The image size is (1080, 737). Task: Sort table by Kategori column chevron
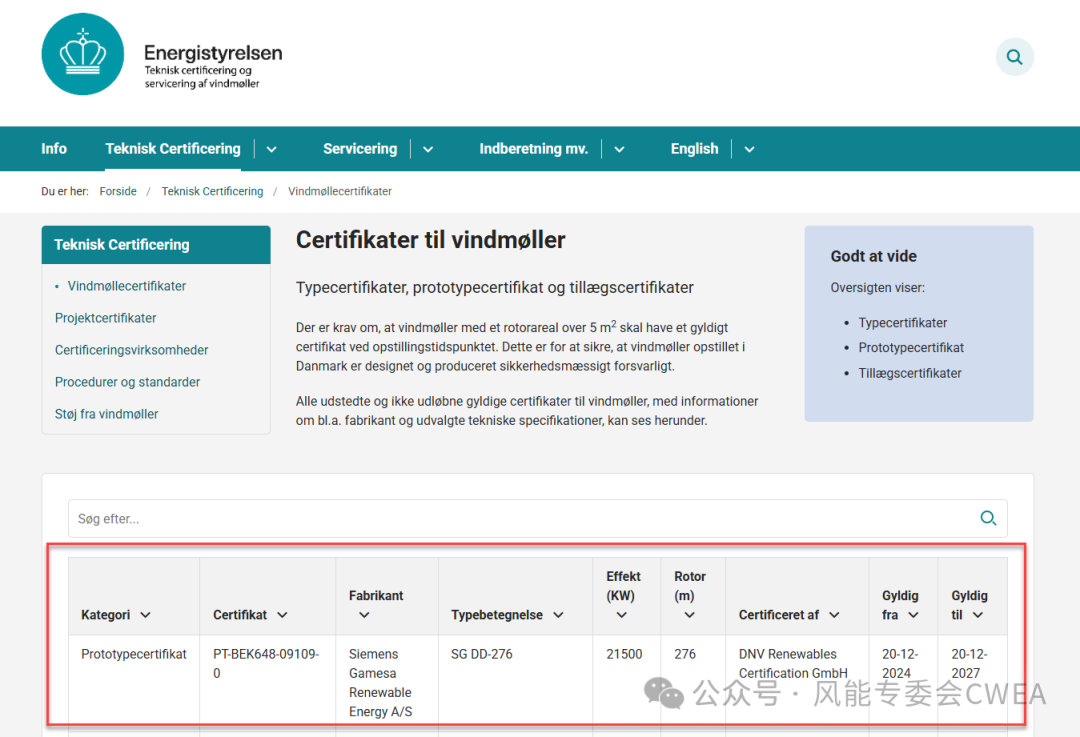145,615
